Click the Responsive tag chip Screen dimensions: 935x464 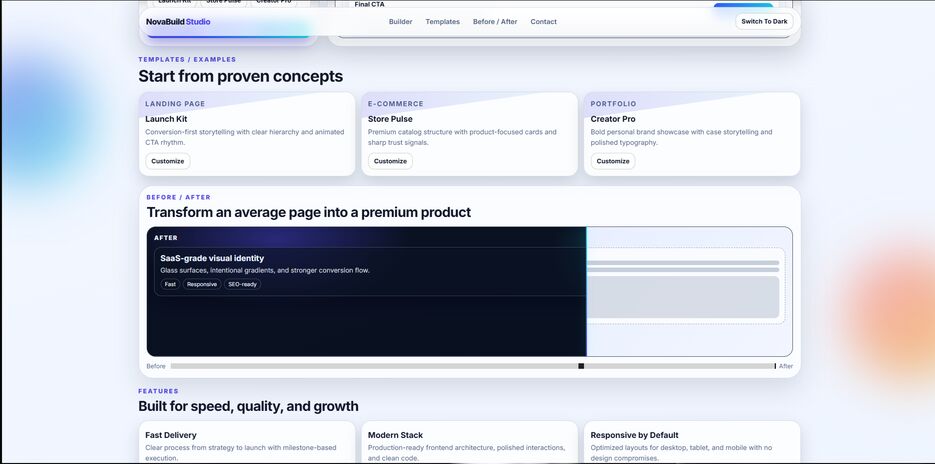tap(202, 284)
